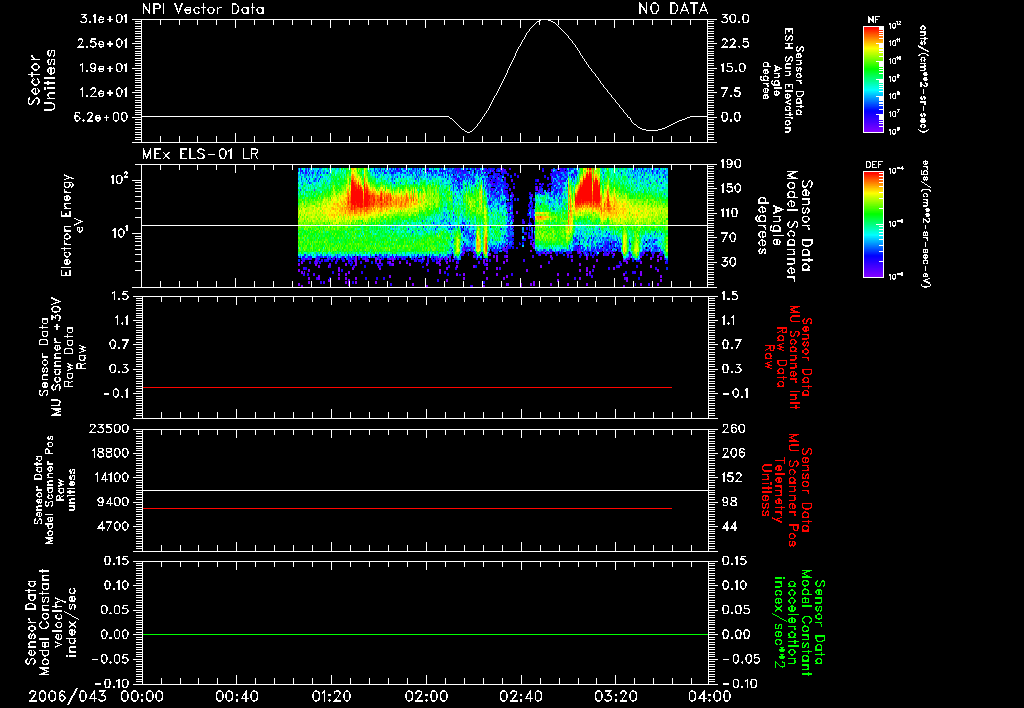Click the "2006/043" date label
This screenshot has width=1024, height=708.
coord(67,696)
